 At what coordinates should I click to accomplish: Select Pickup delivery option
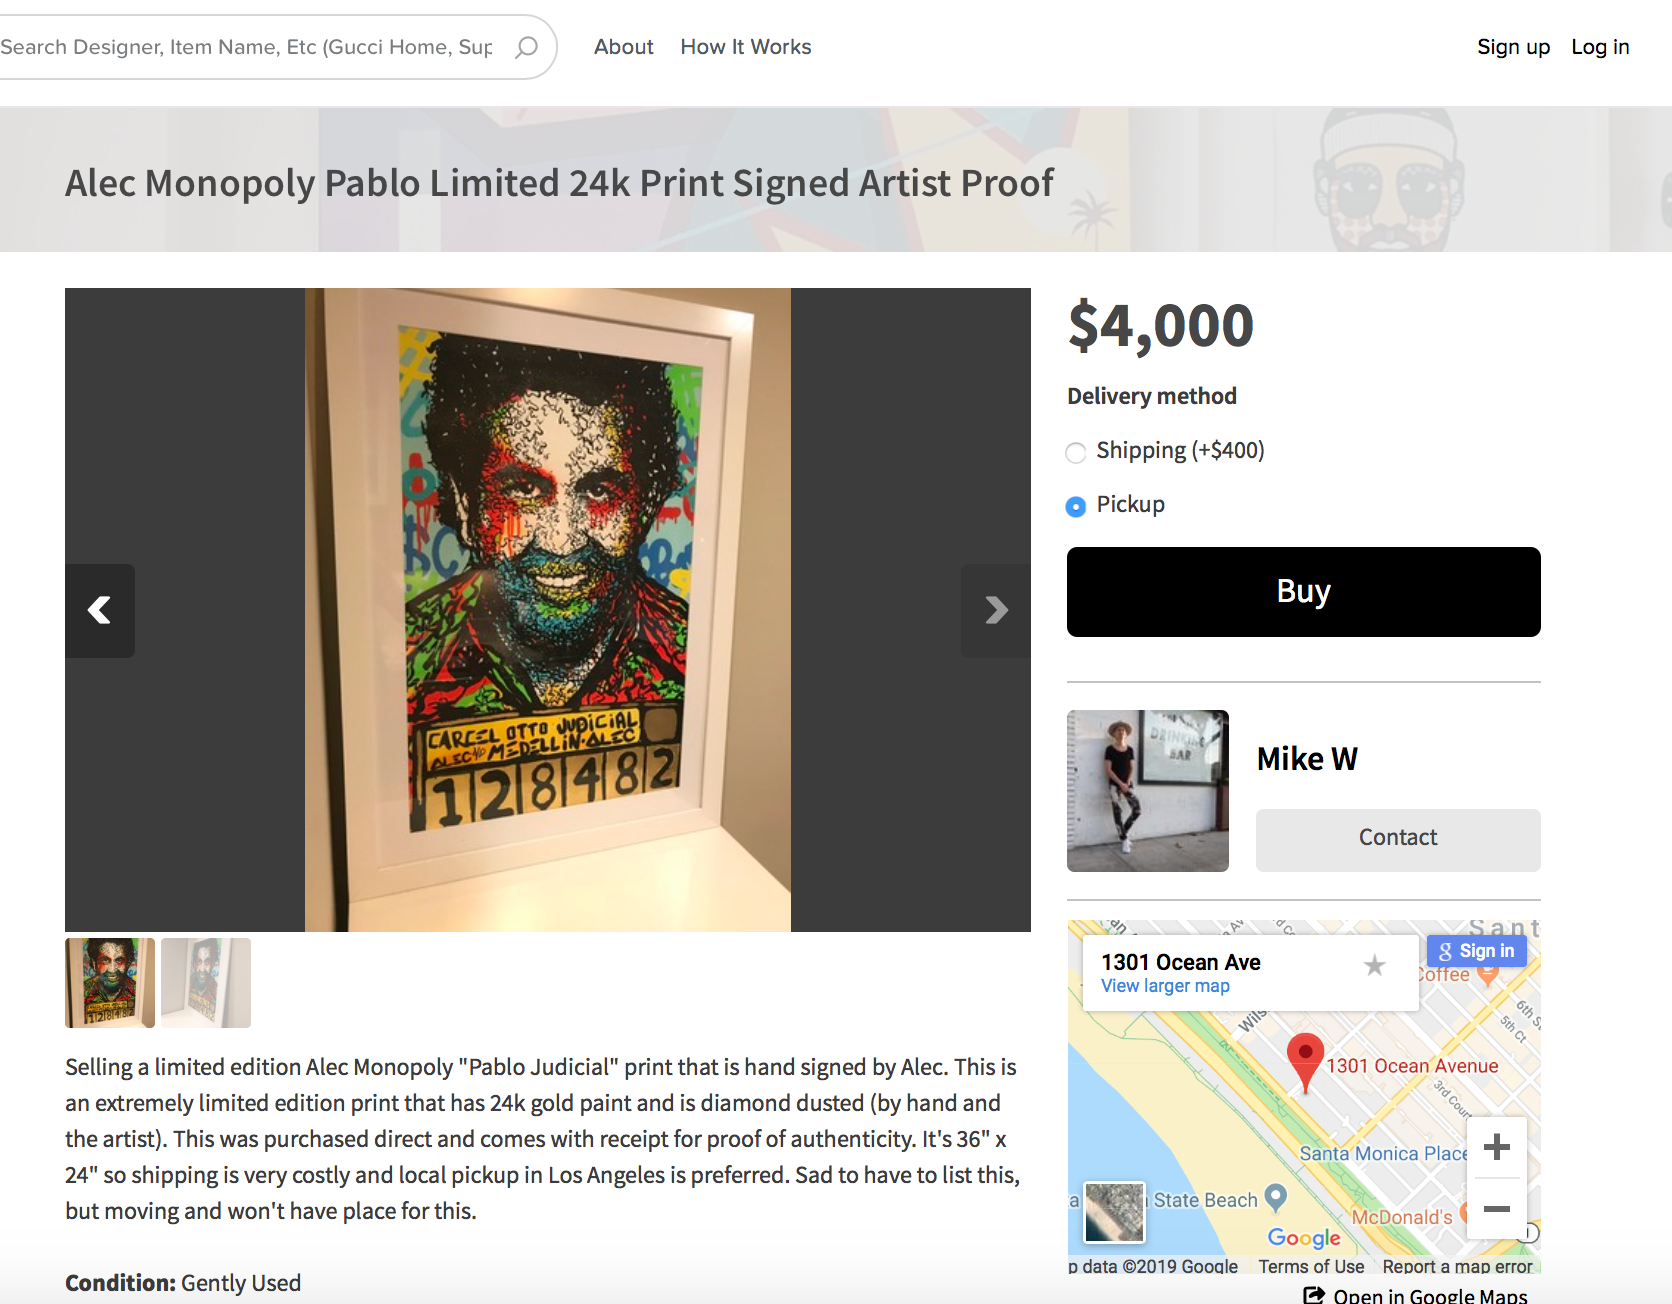tap(1076, 507)
